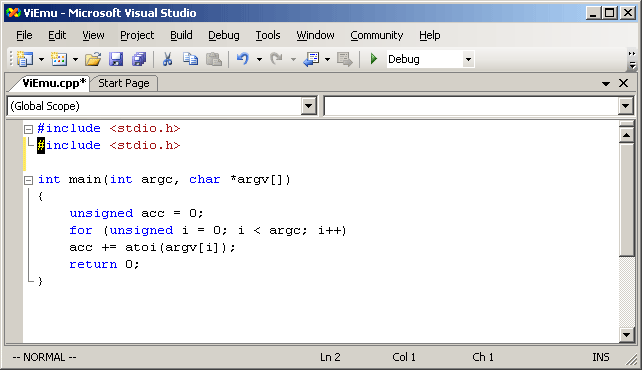Screen dimensions: 642x370
Task: Open the File menu
Action: pyautogui.click(x=24, y=36)
